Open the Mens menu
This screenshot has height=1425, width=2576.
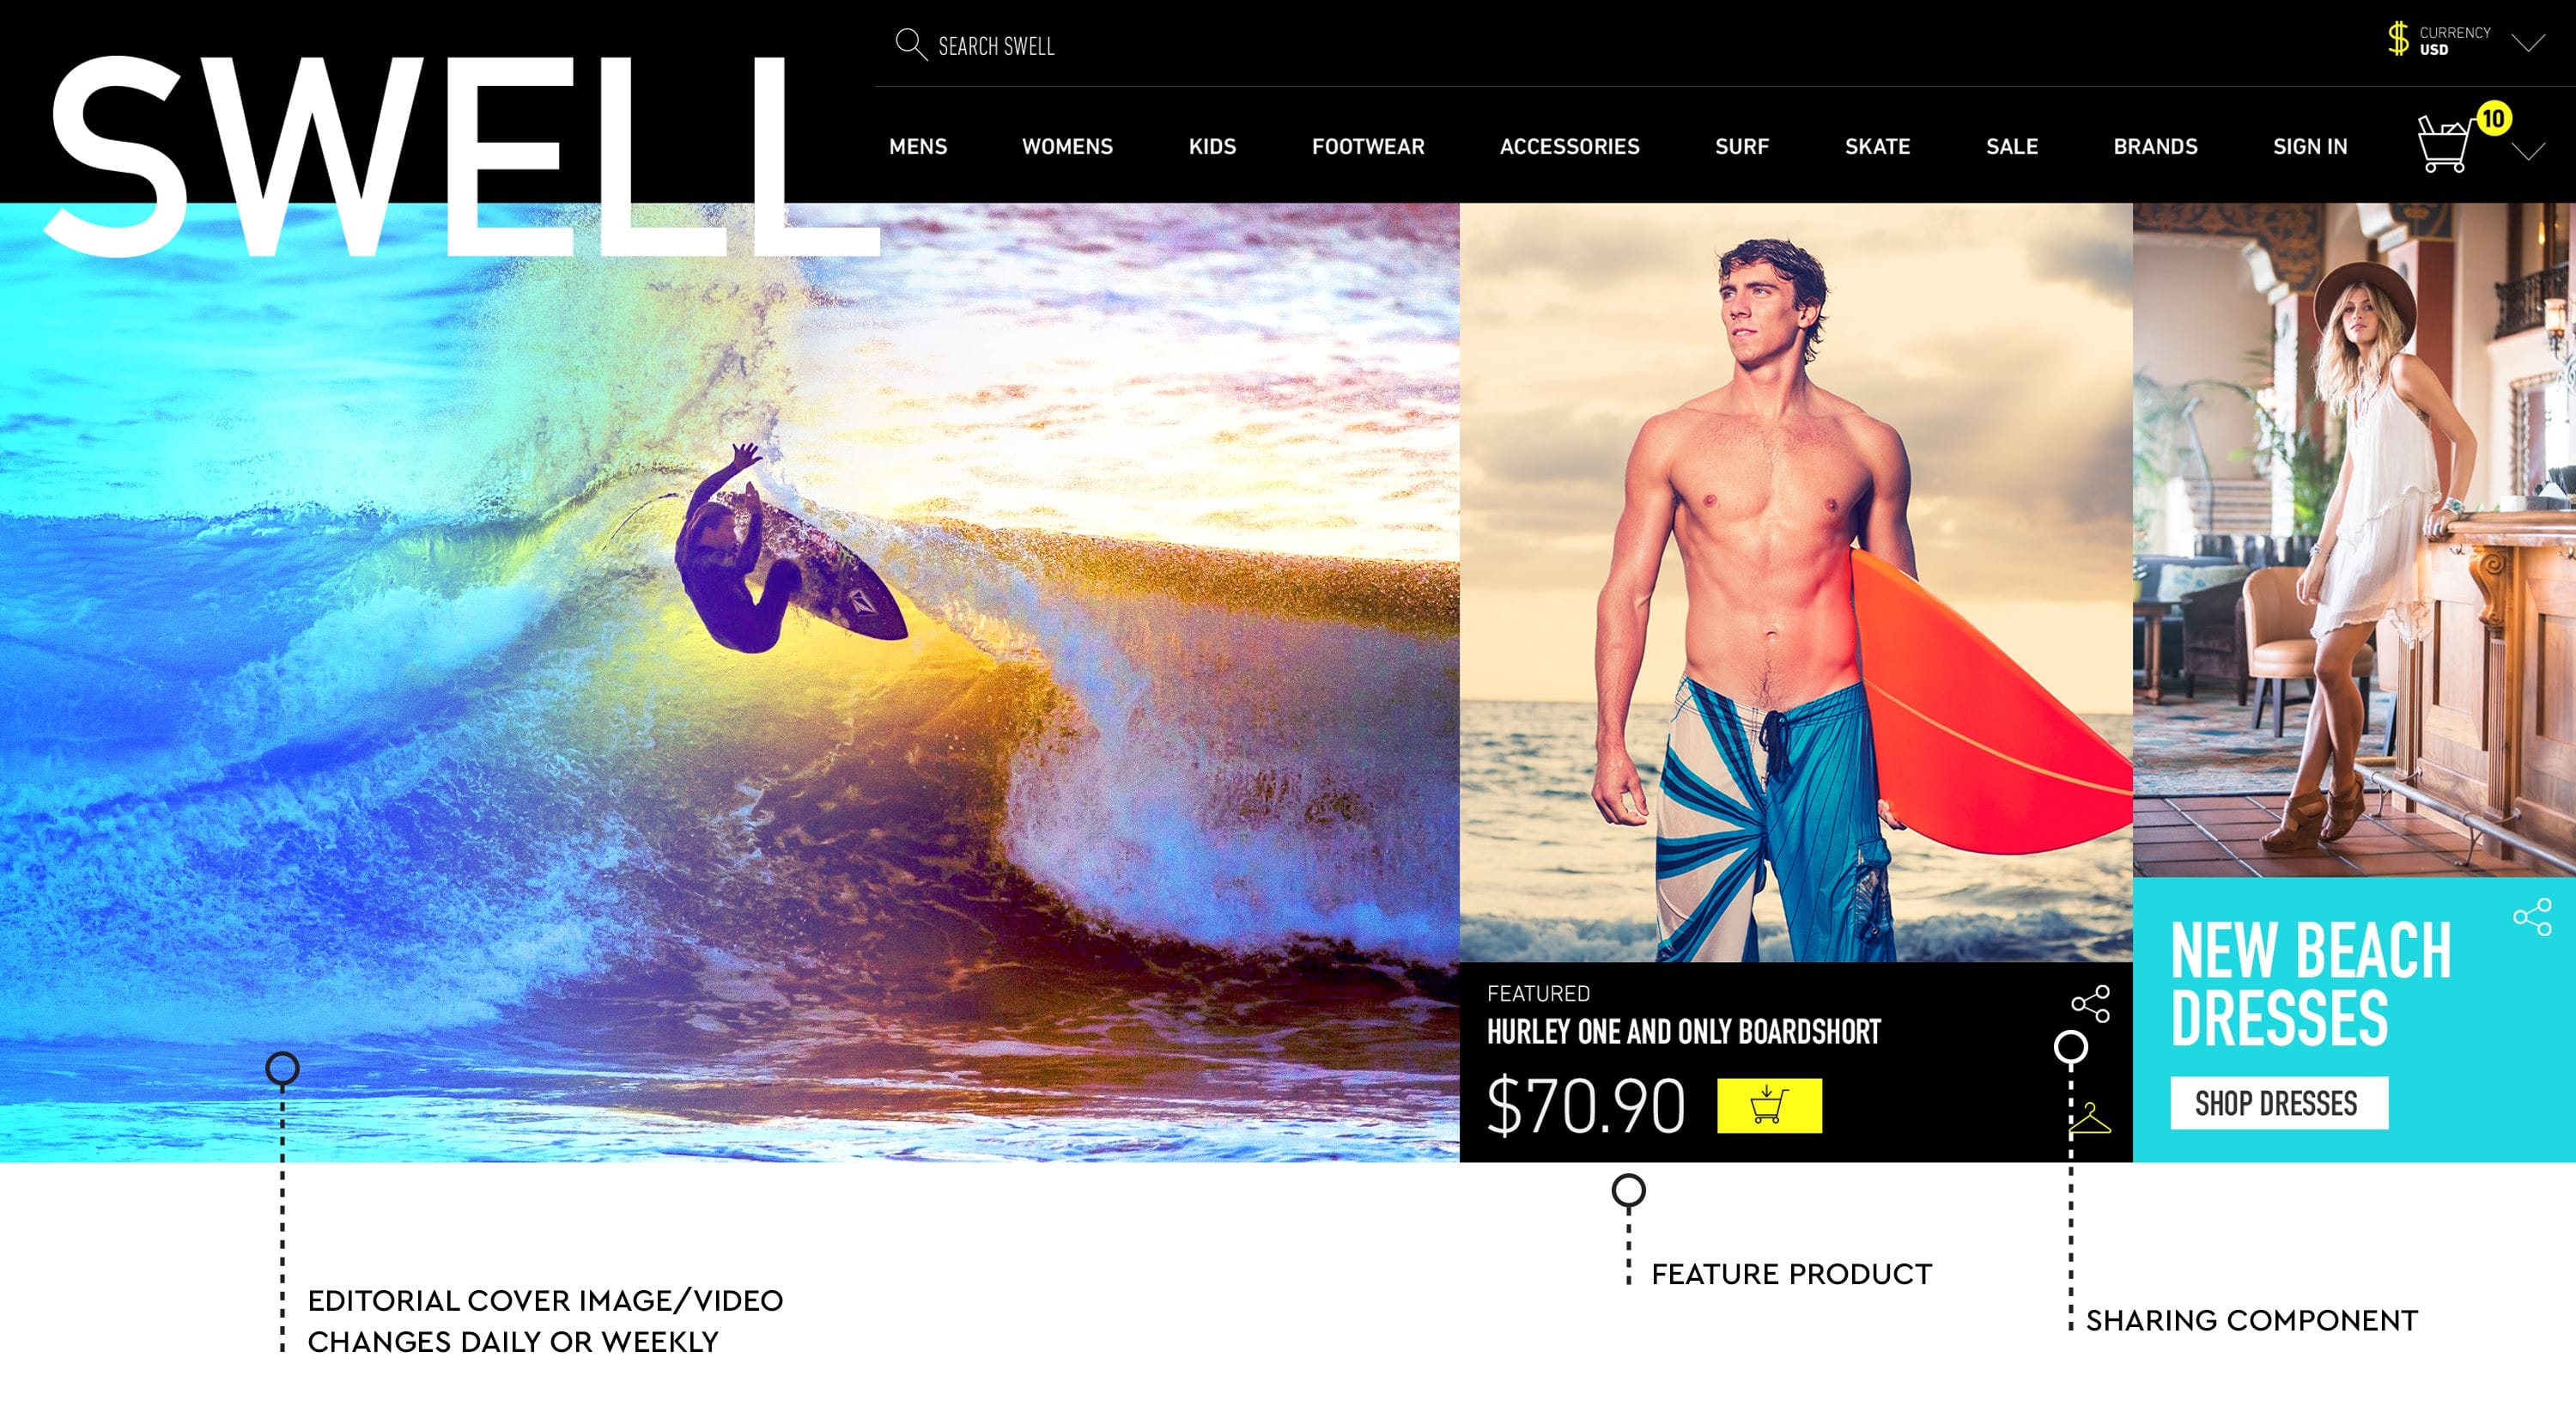pos(918,146)
